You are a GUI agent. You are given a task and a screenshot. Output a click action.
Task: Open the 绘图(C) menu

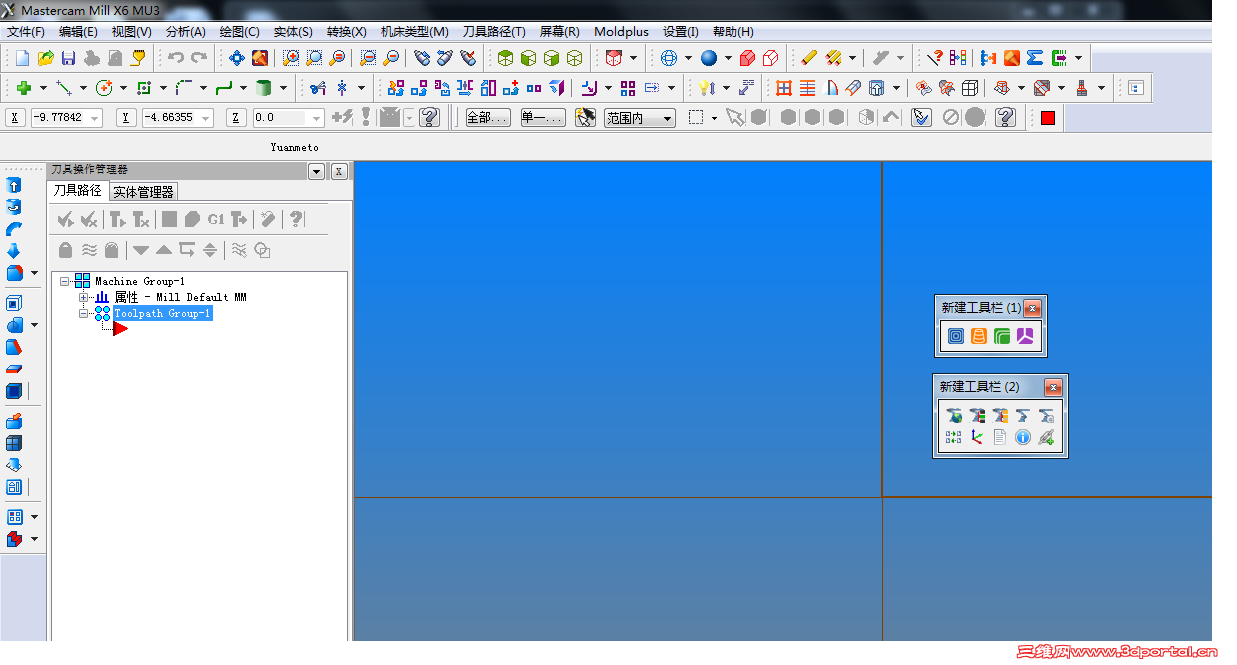(x=239, y=32)
